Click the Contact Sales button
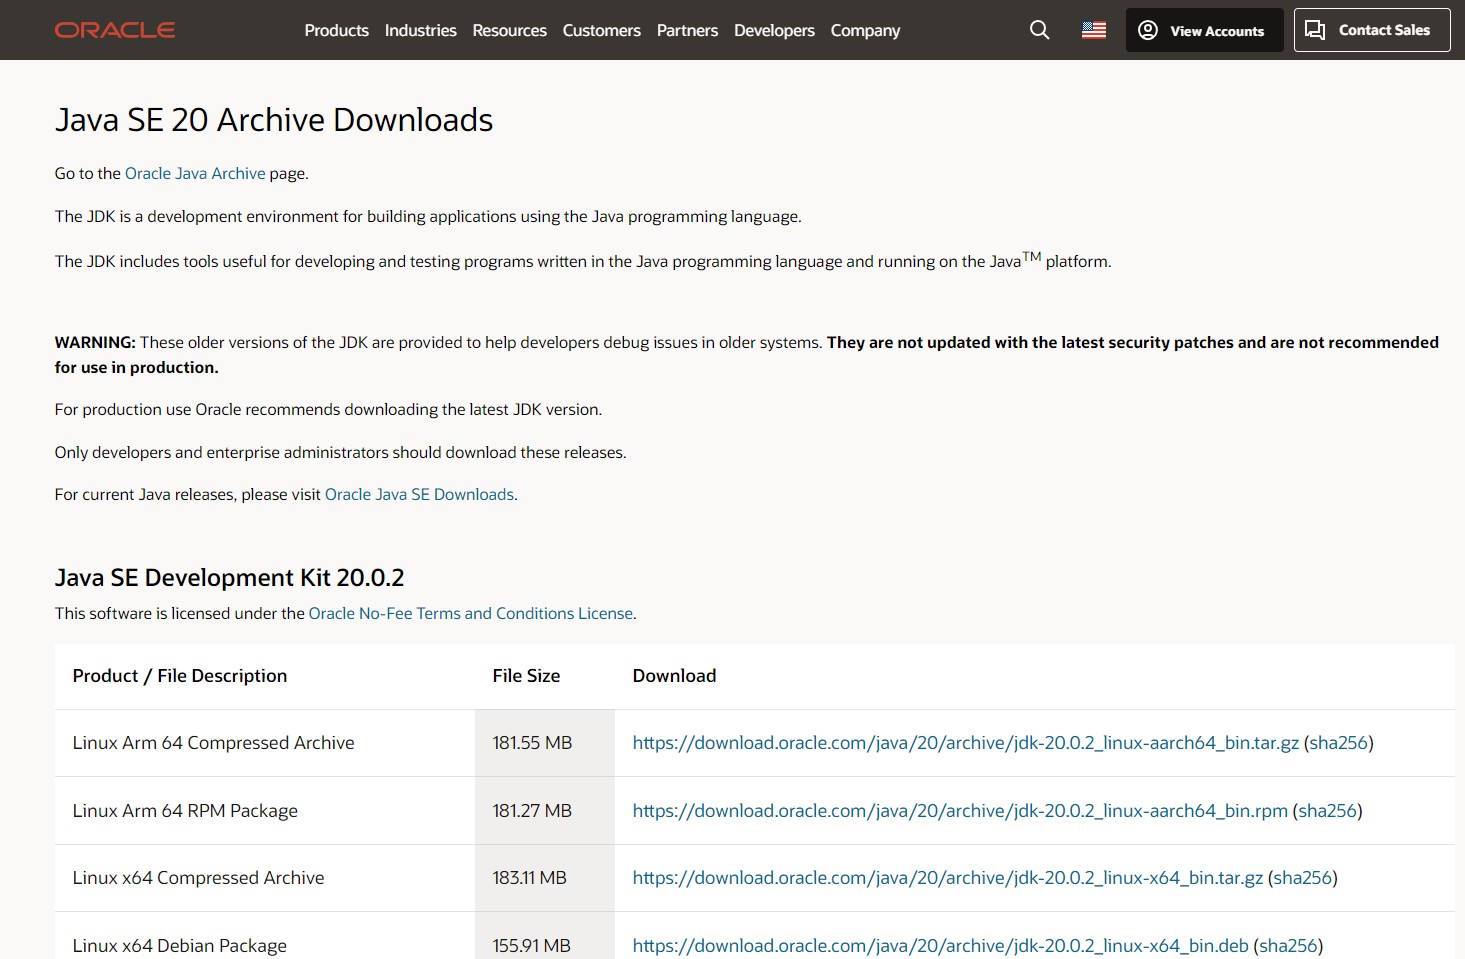Image resolution: width=1465 pixels, height=959 pixels. click(1371, 30)
